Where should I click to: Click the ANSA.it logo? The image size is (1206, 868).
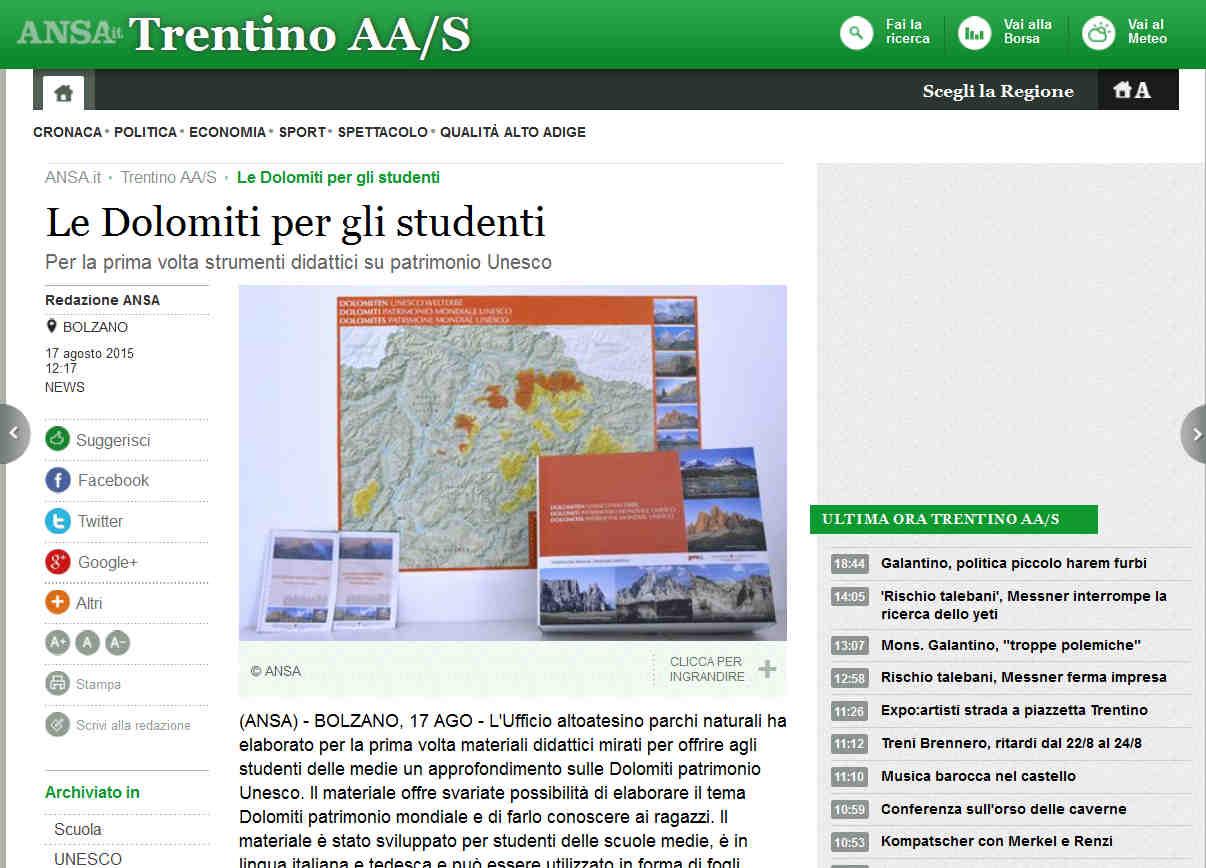69,33
